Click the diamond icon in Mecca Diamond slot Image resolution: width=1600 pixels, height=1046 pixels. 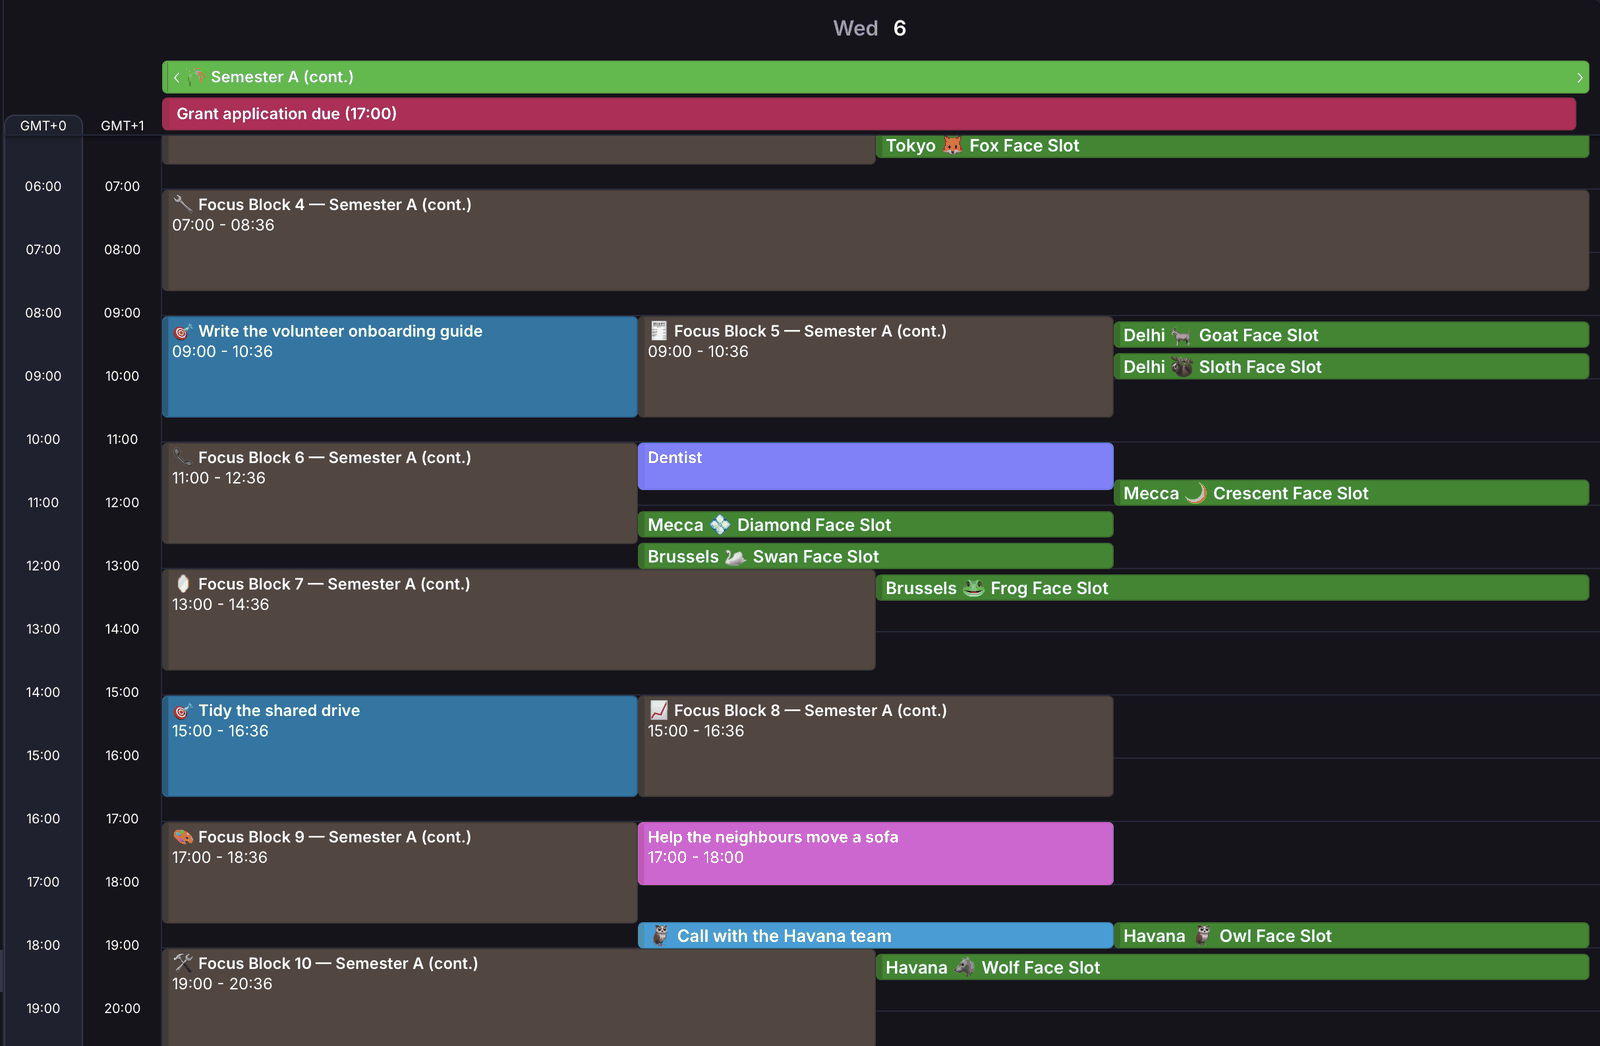[720, 525]
